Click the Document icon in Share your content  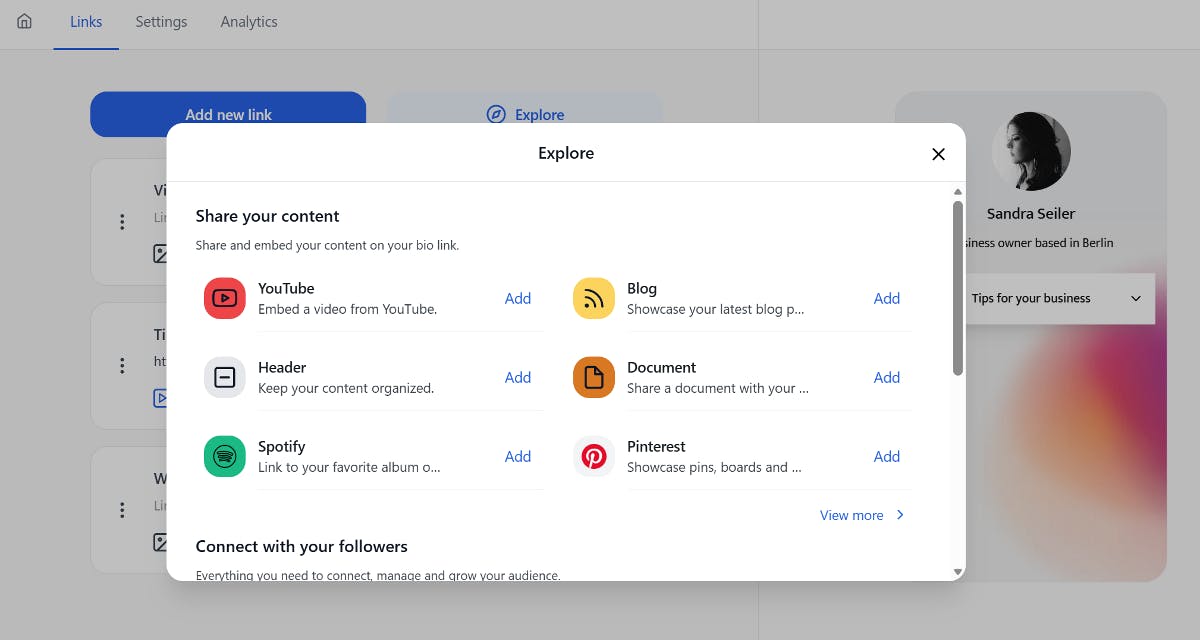[593, 377]
